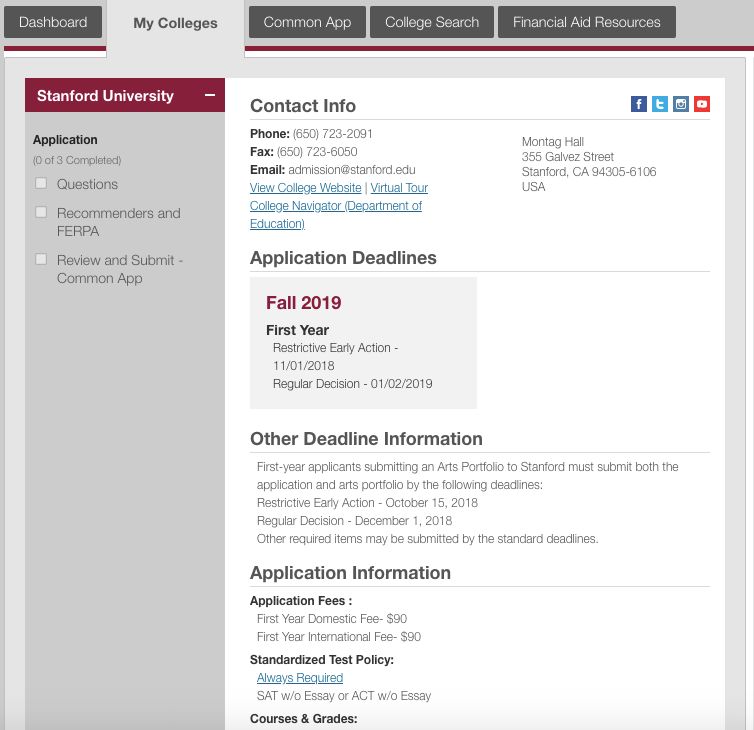Viewport: 754px width, 730px height.
Task: Click the Stanford University sidebar header
Action: 125,95
